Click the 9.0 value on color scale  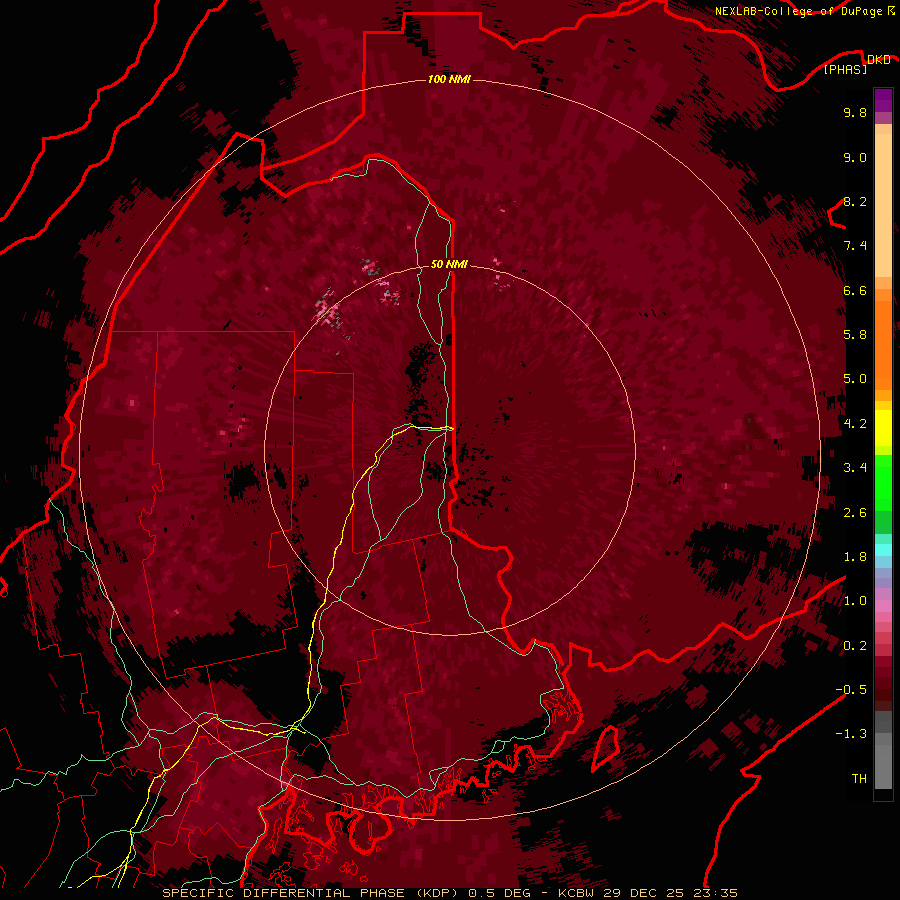(855, 157)
